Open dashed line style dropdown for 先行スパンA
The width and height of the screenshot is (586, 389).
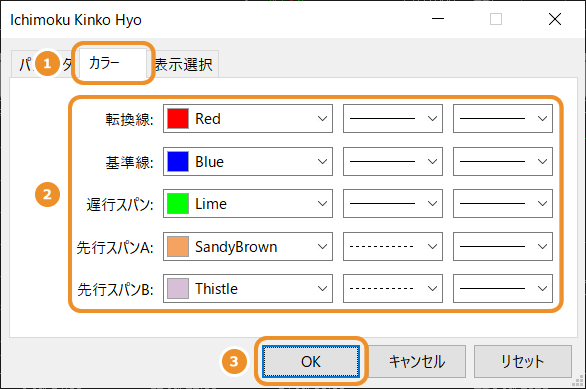point(393,247)
